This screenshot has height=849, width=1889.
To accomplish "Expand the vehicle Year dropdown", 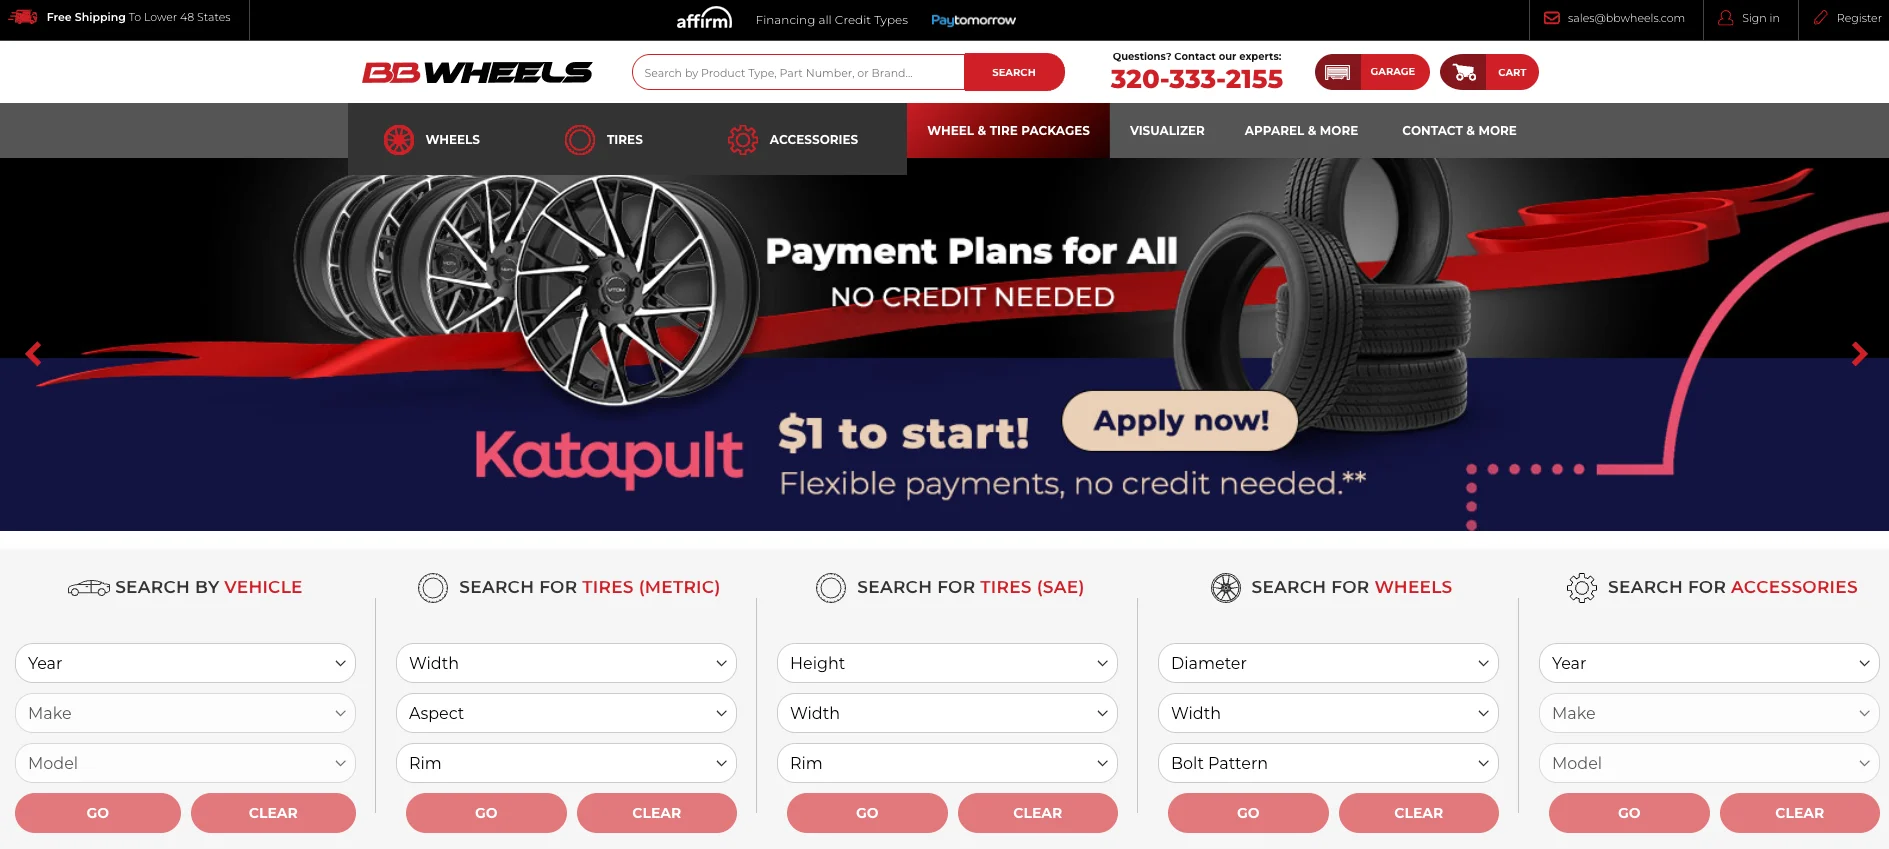I will 185,663.
